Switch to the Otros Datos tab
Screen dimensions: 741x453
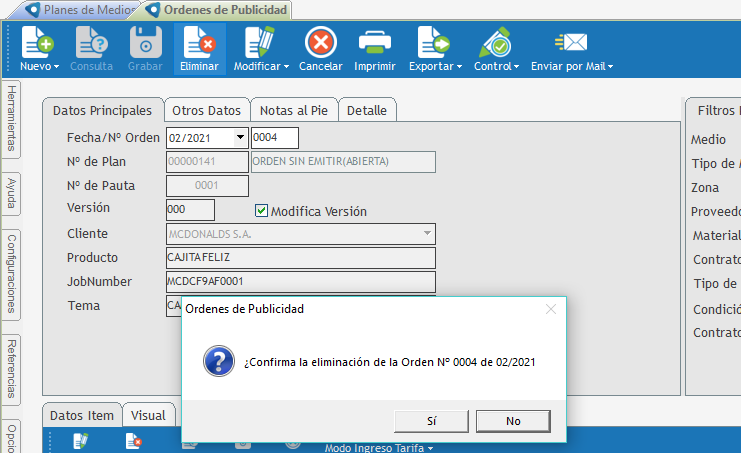click(x=206, y=110)
